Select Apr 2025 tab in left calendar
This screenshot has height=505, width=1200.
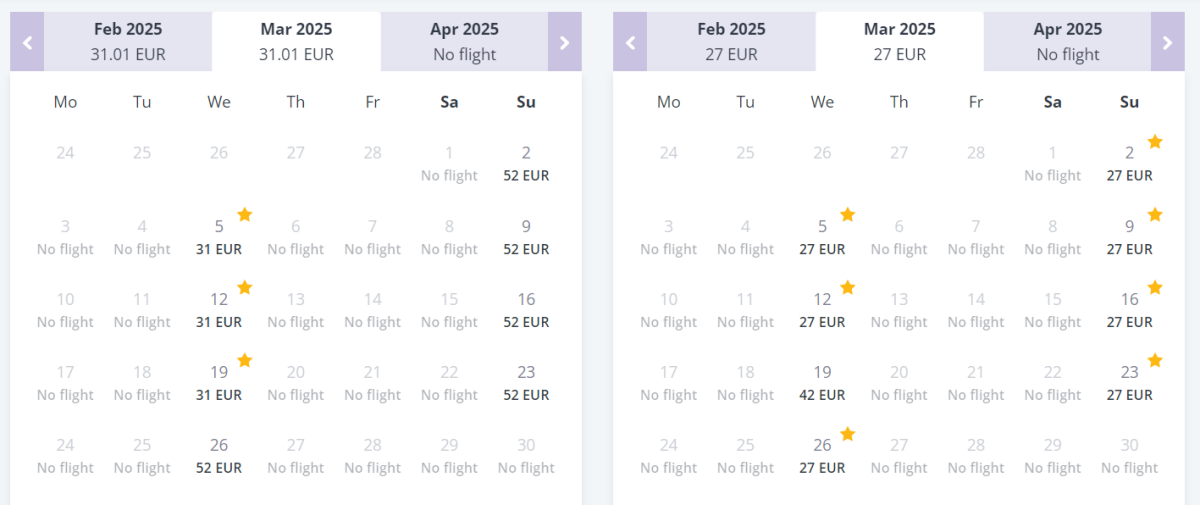[x=465, y=42]
